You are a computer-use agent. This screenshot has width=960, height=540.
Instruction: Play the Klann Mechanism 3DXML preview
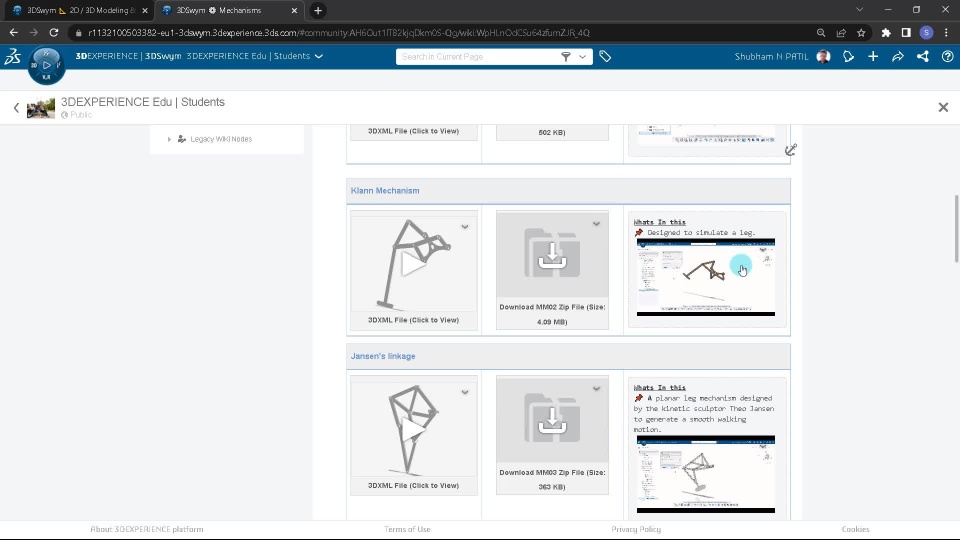(x=413, y=264)
